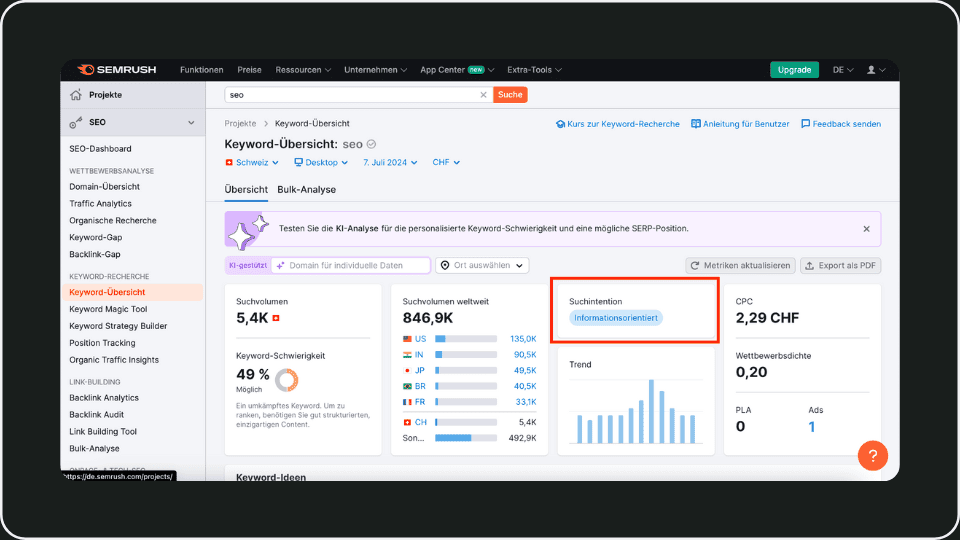Select Keyword-Übersicht in sidebar
The height and width of the screenshot is (540, 960).
point(132,293)
